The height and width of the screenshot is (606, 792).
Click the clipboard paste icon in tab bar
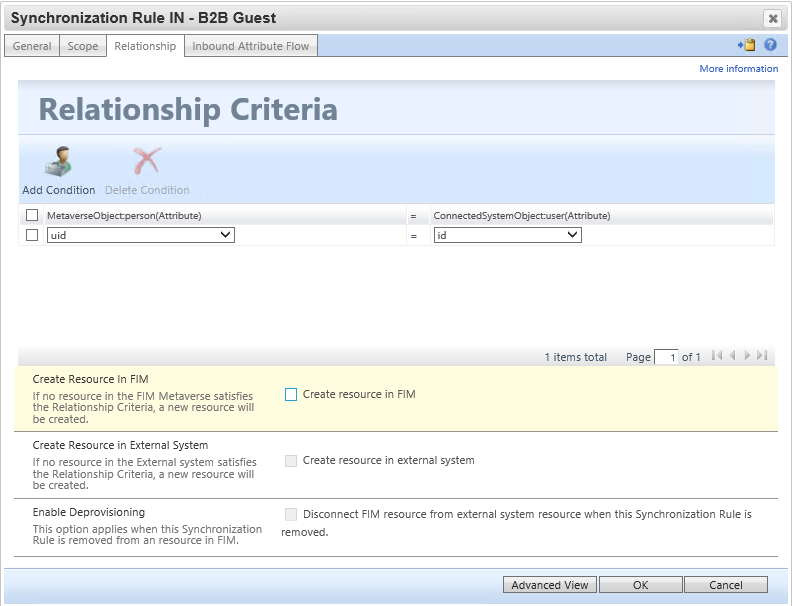click(747, 45)
